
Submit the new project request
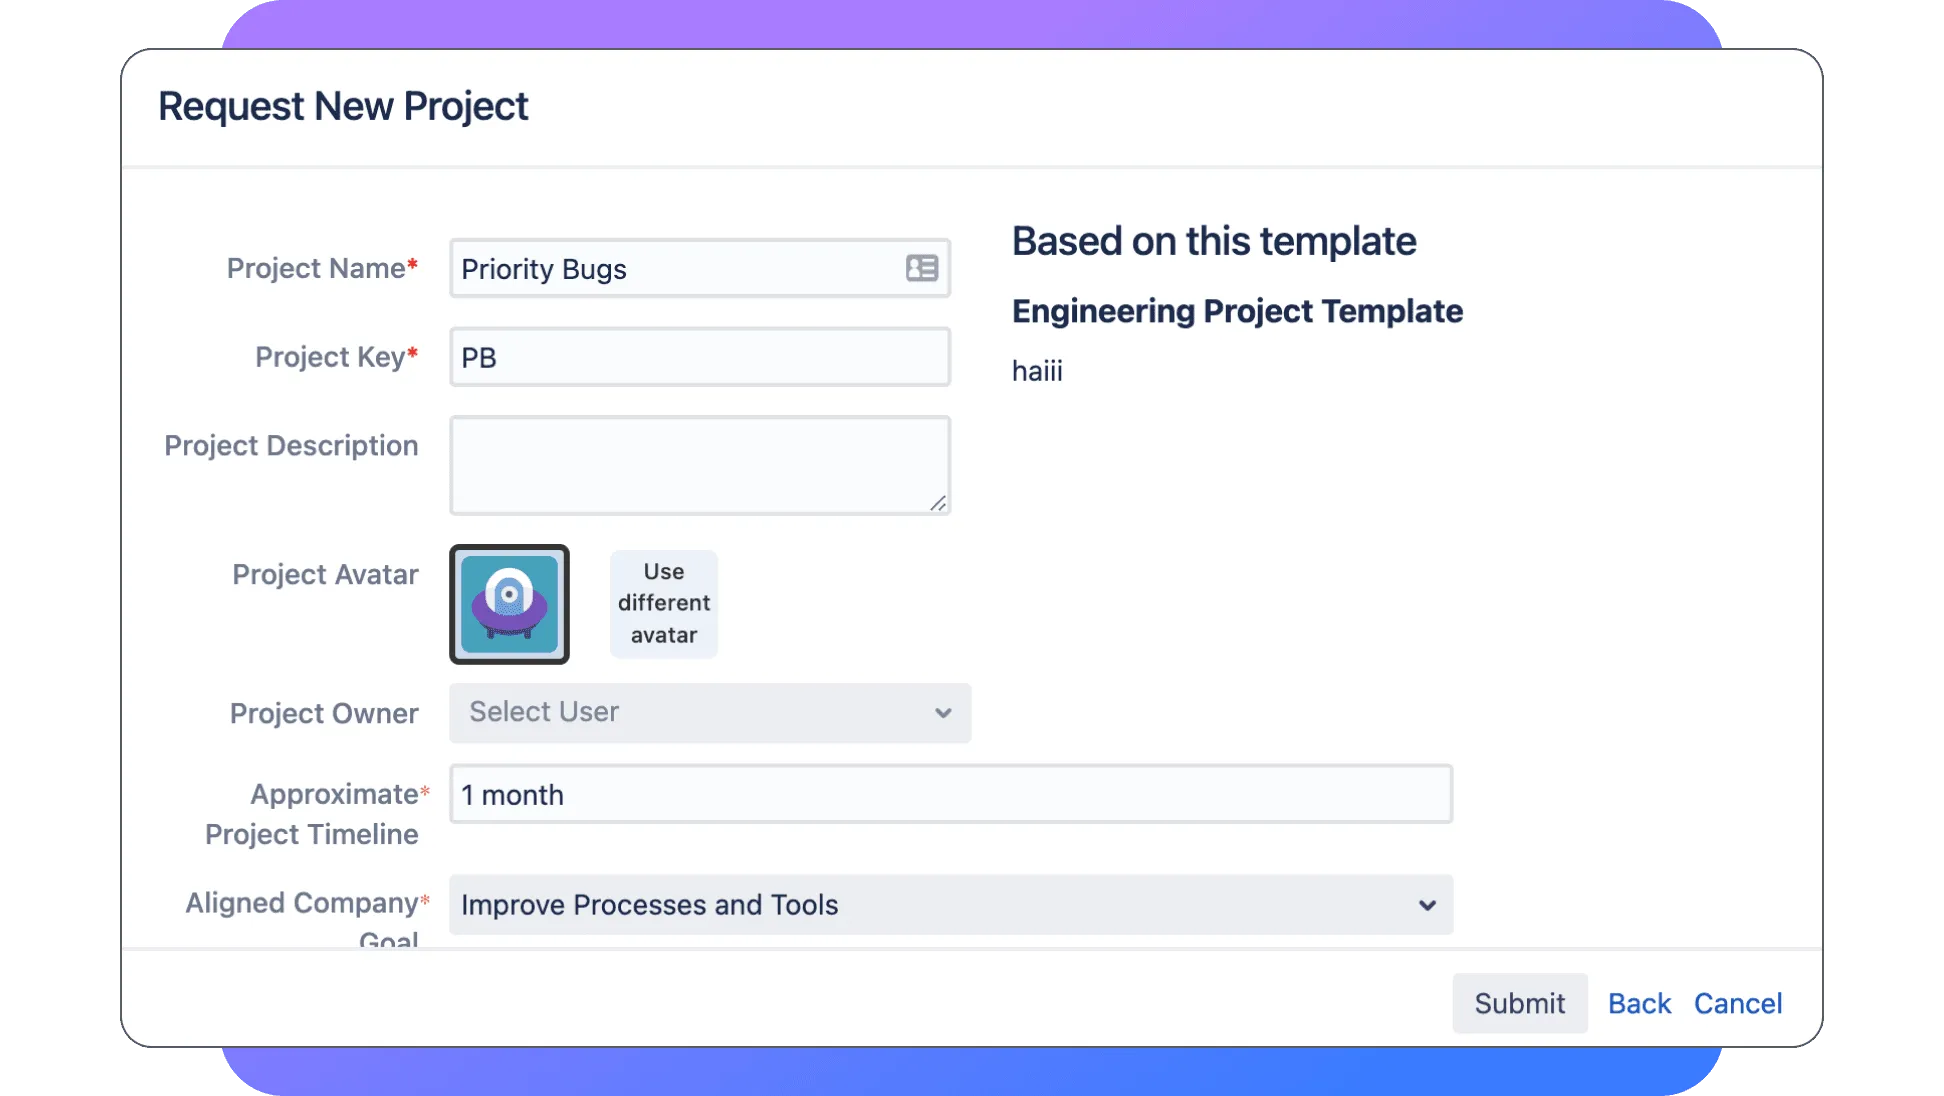click(x=1519, y=1003)
